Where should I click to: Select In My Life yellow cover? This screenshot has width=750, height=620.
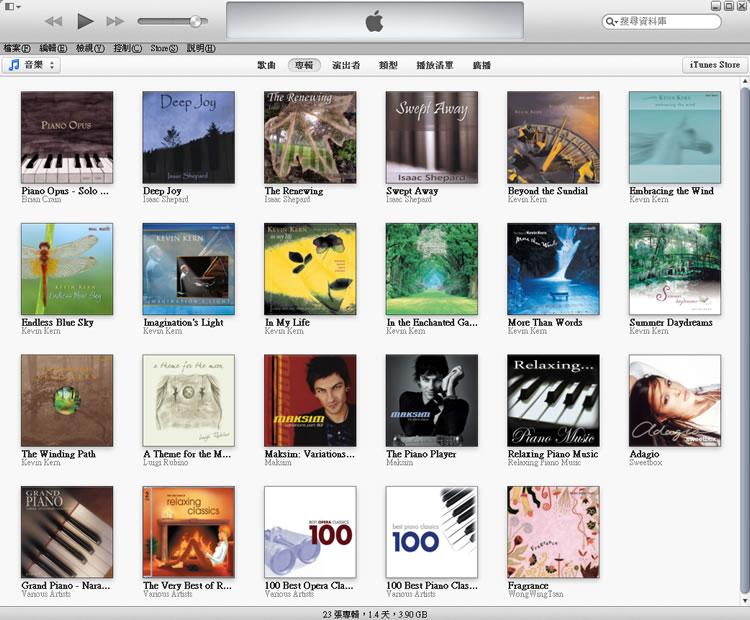point(310,269)
